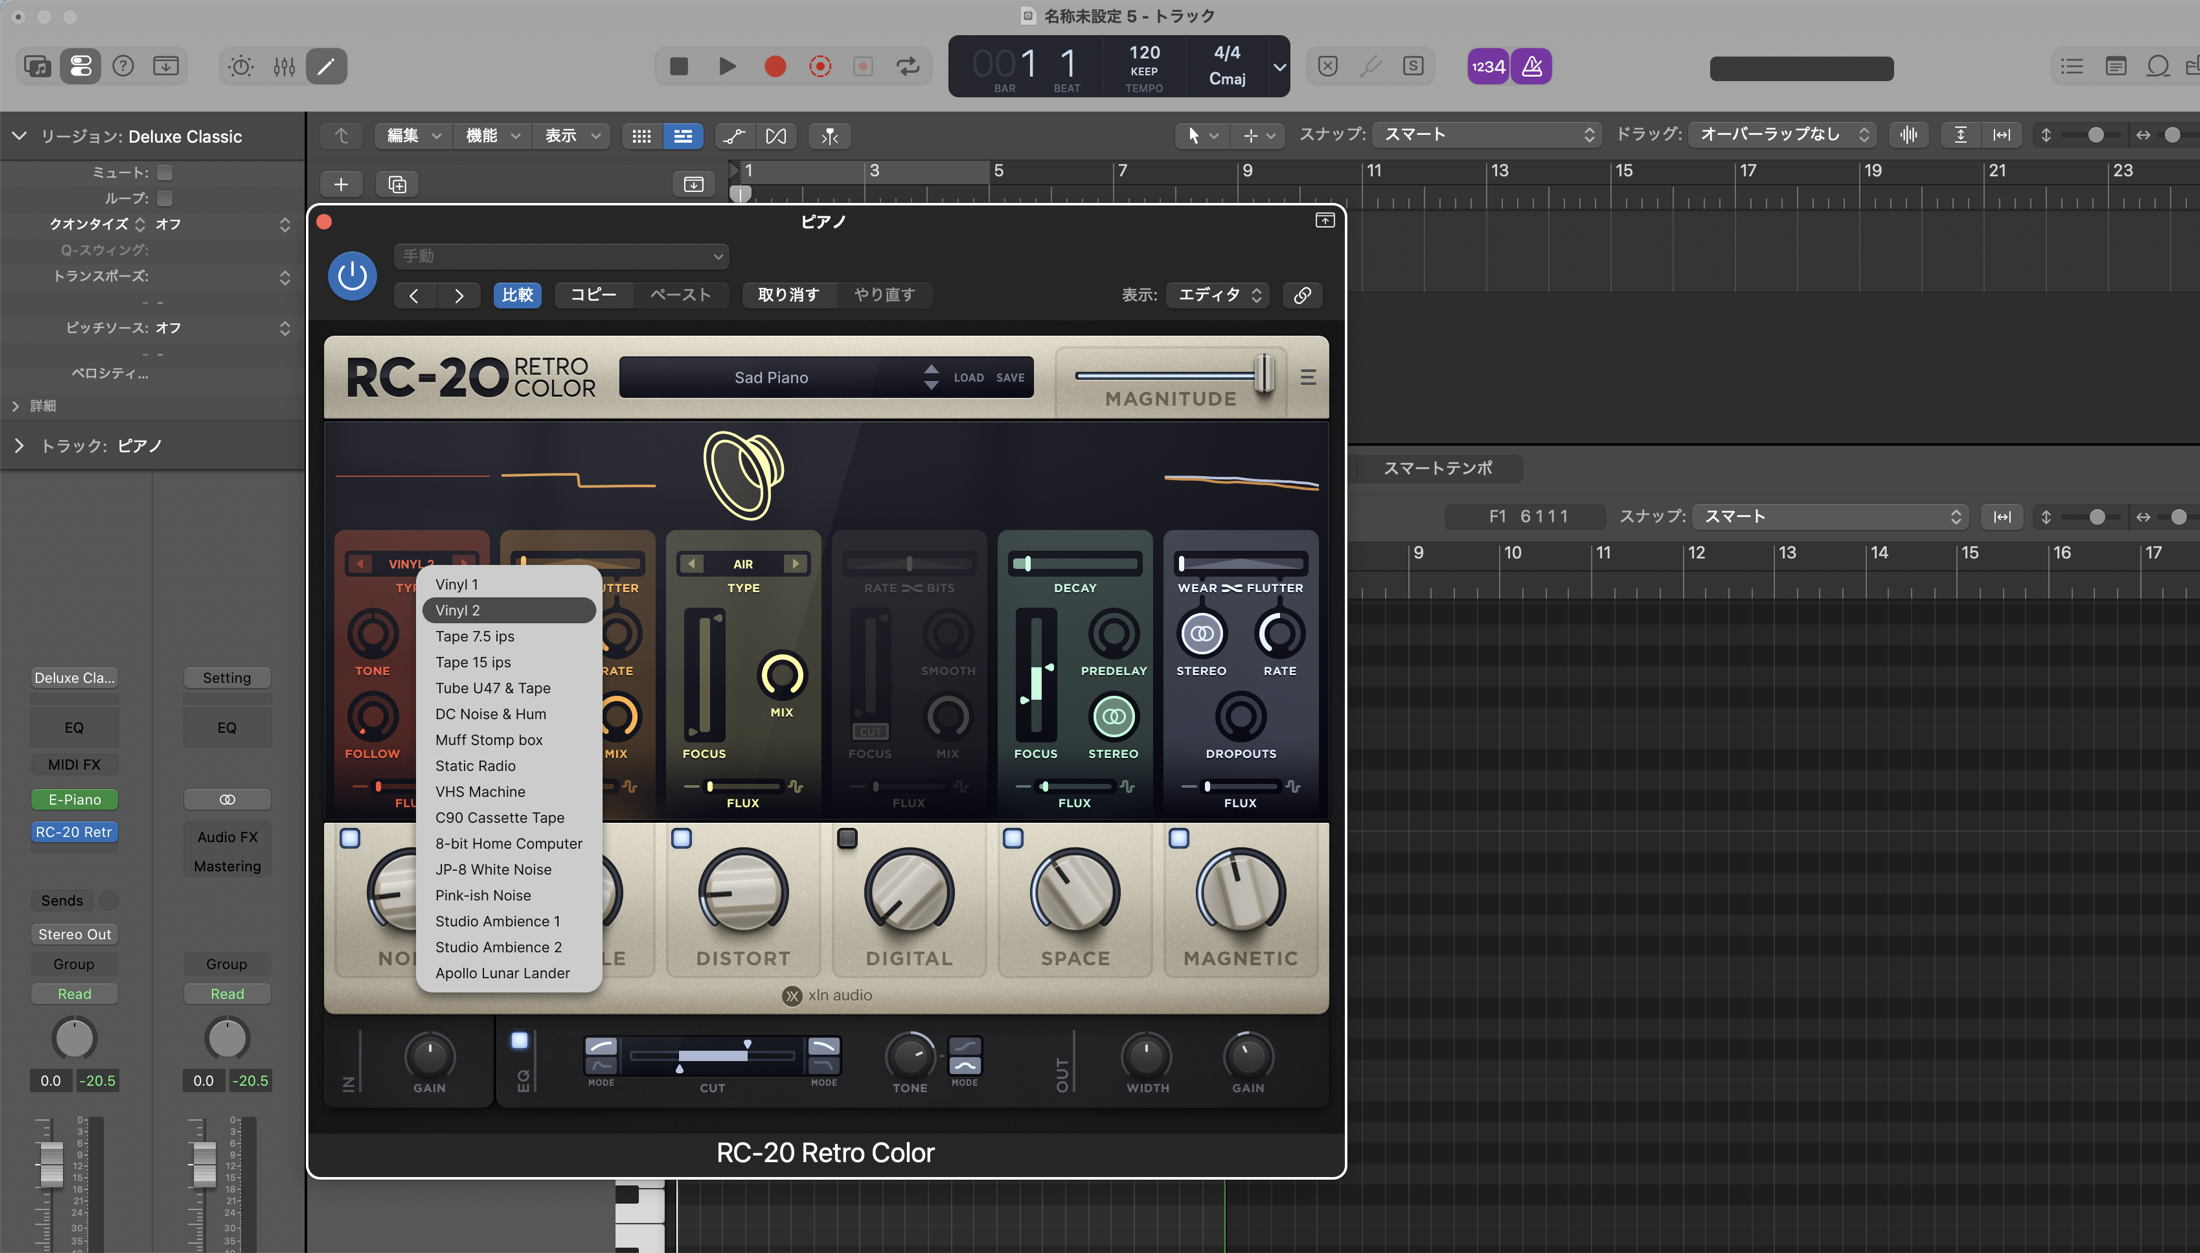Open the 編集 menu dropdown
2200x1253 pixels.
(x=414, y=136)
